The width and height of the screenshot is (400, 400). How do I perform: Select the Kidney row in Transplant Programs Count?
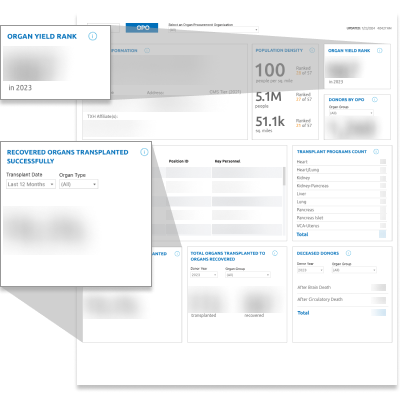(x=341, y=178)
